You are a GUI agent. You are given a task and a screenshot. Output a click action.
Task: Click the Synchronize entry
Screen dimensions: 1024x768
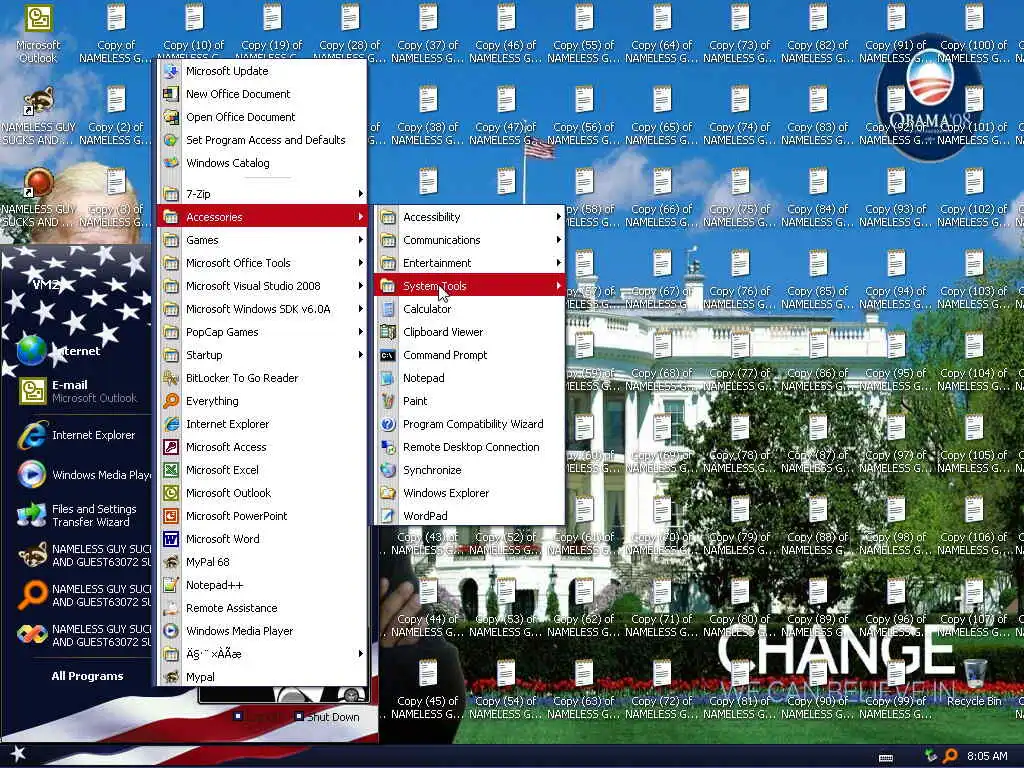coord(469,470)
